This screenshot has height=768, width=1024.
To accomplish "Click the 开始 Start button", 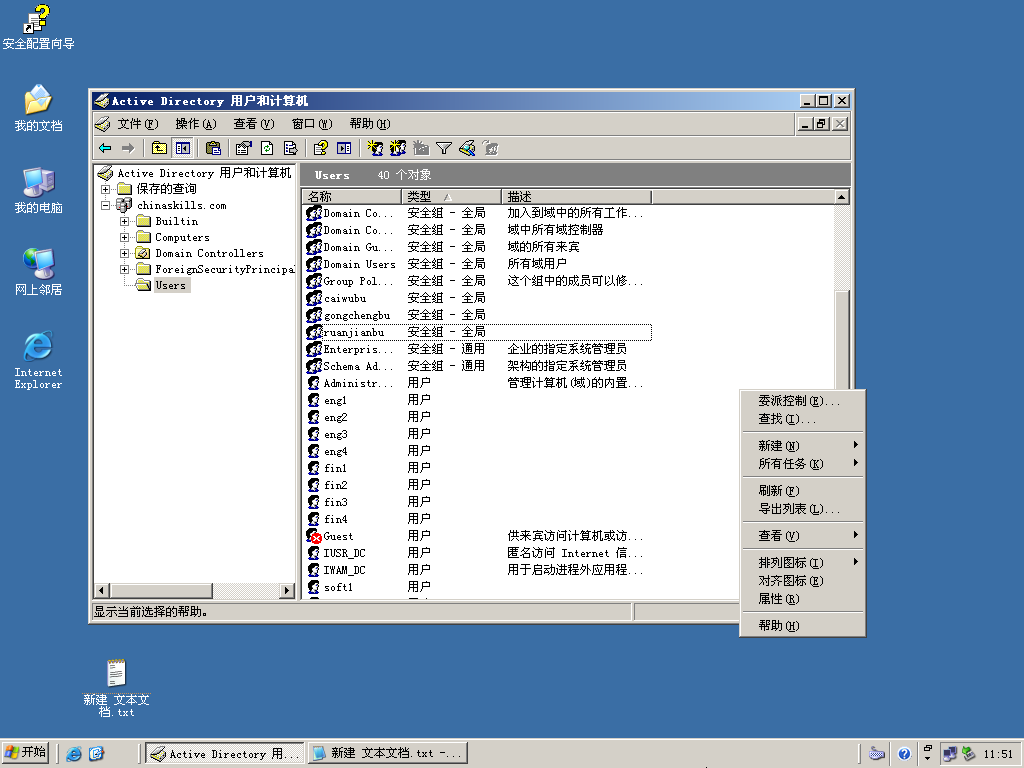I will (25, 753).
